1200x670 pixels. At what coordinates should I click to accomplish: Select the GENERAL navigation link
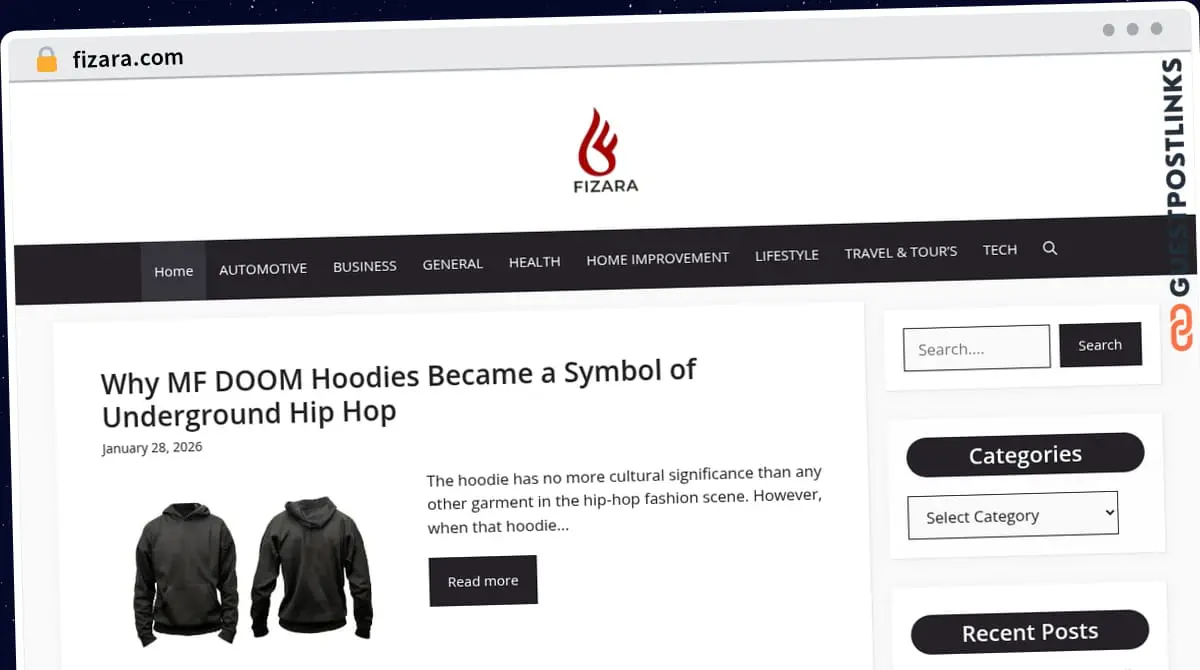coord(453,264)
